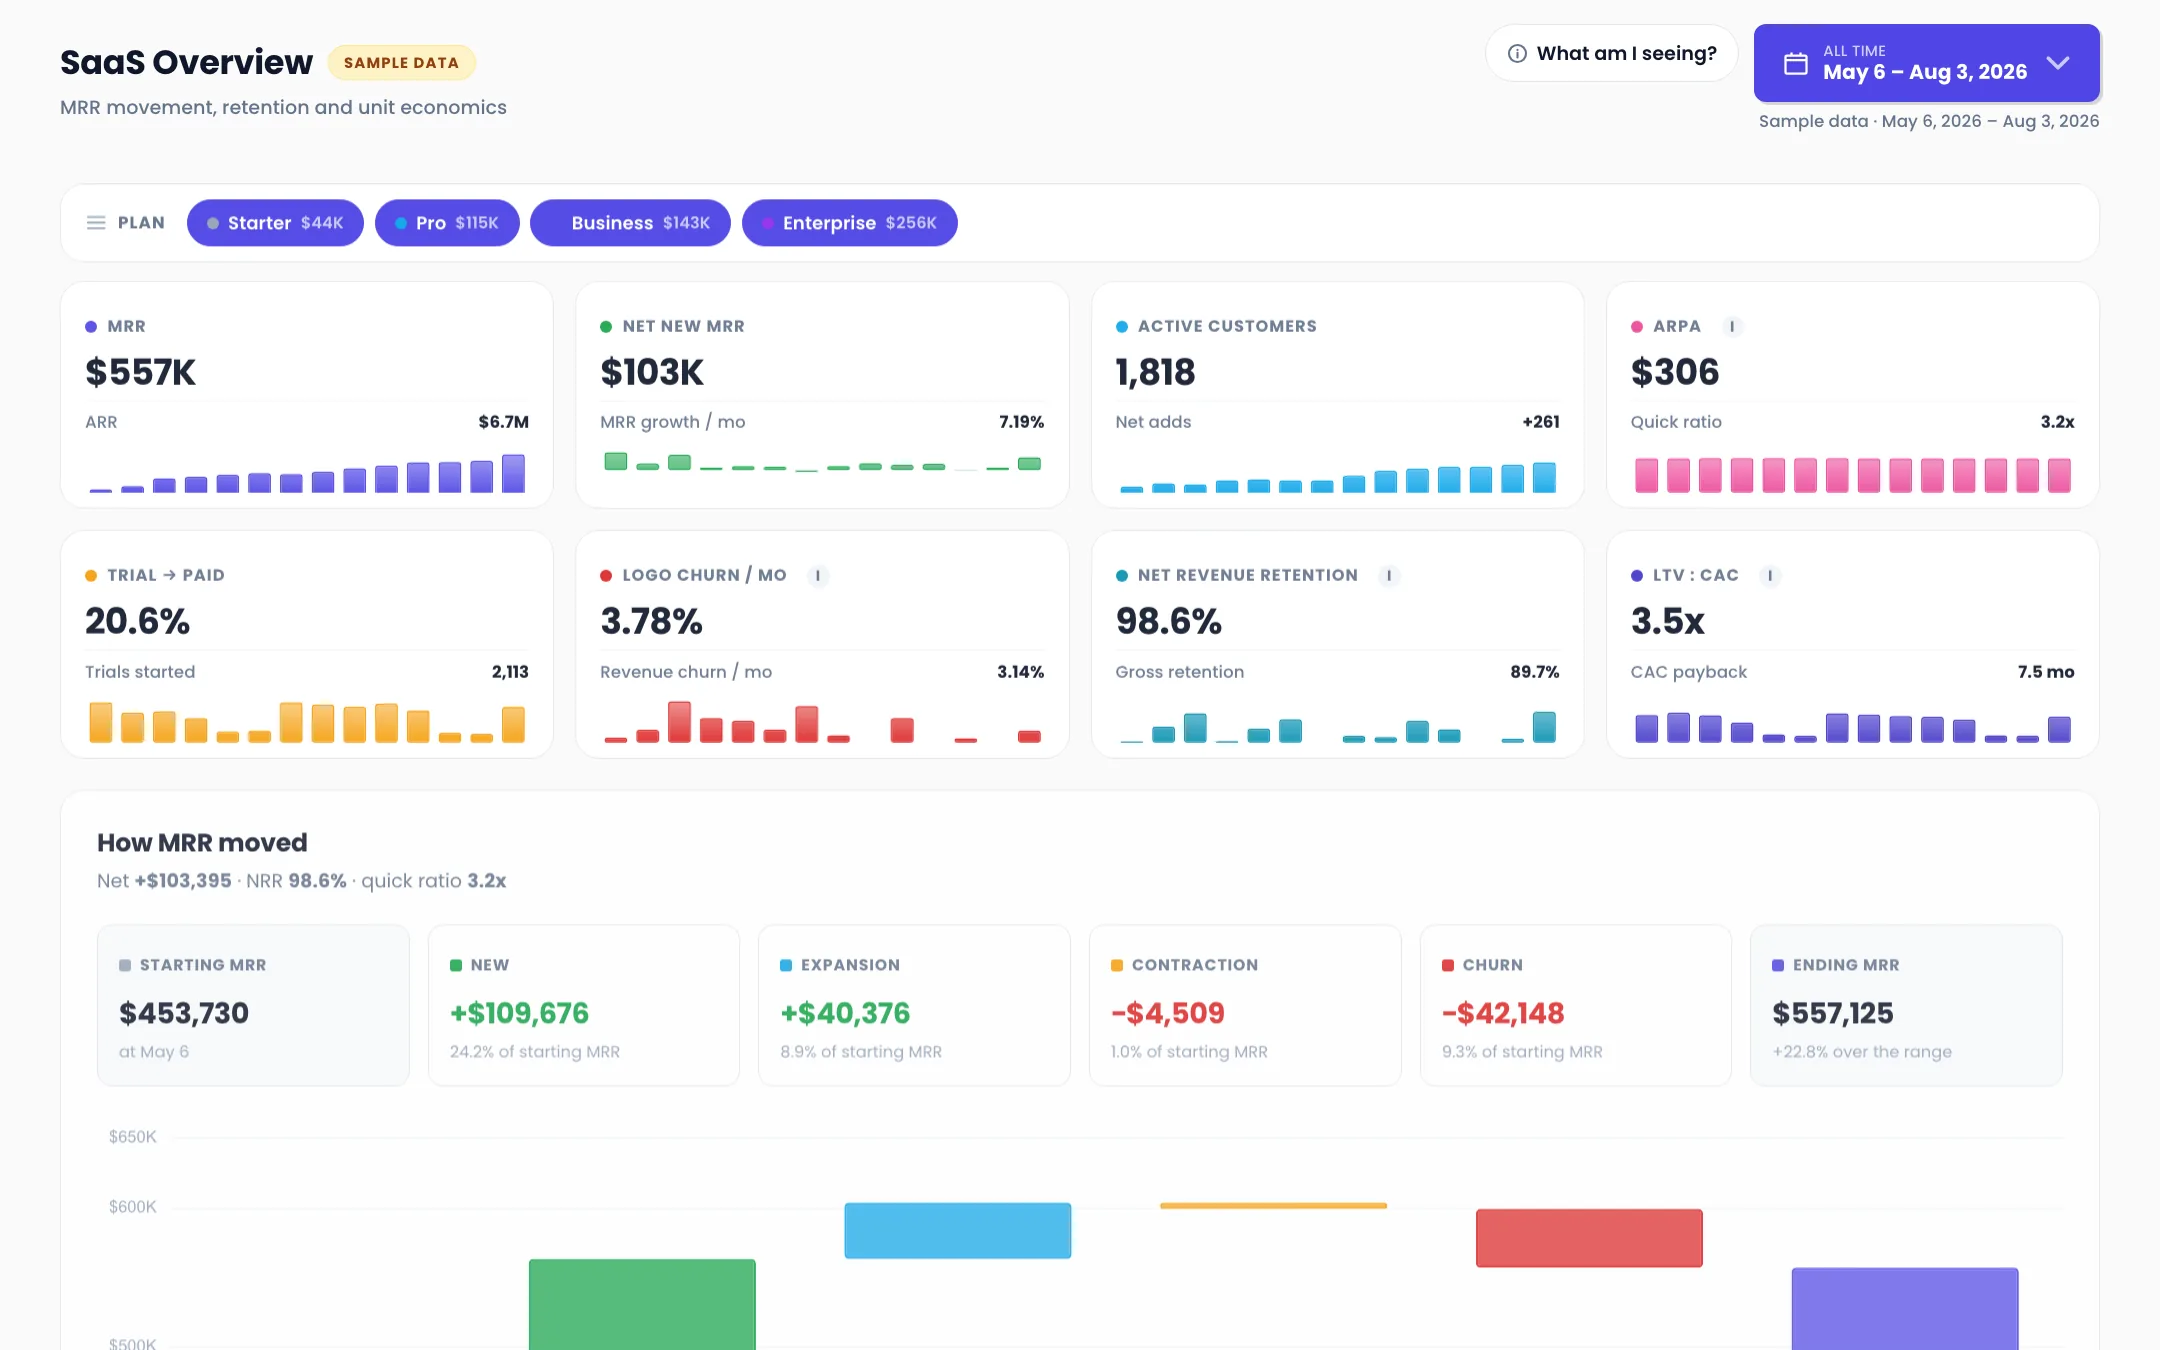Click the Logo Churn red sparkline
Viewport: 2160px width, 1350px height.
pyautogui.click(x=822, y=722)
